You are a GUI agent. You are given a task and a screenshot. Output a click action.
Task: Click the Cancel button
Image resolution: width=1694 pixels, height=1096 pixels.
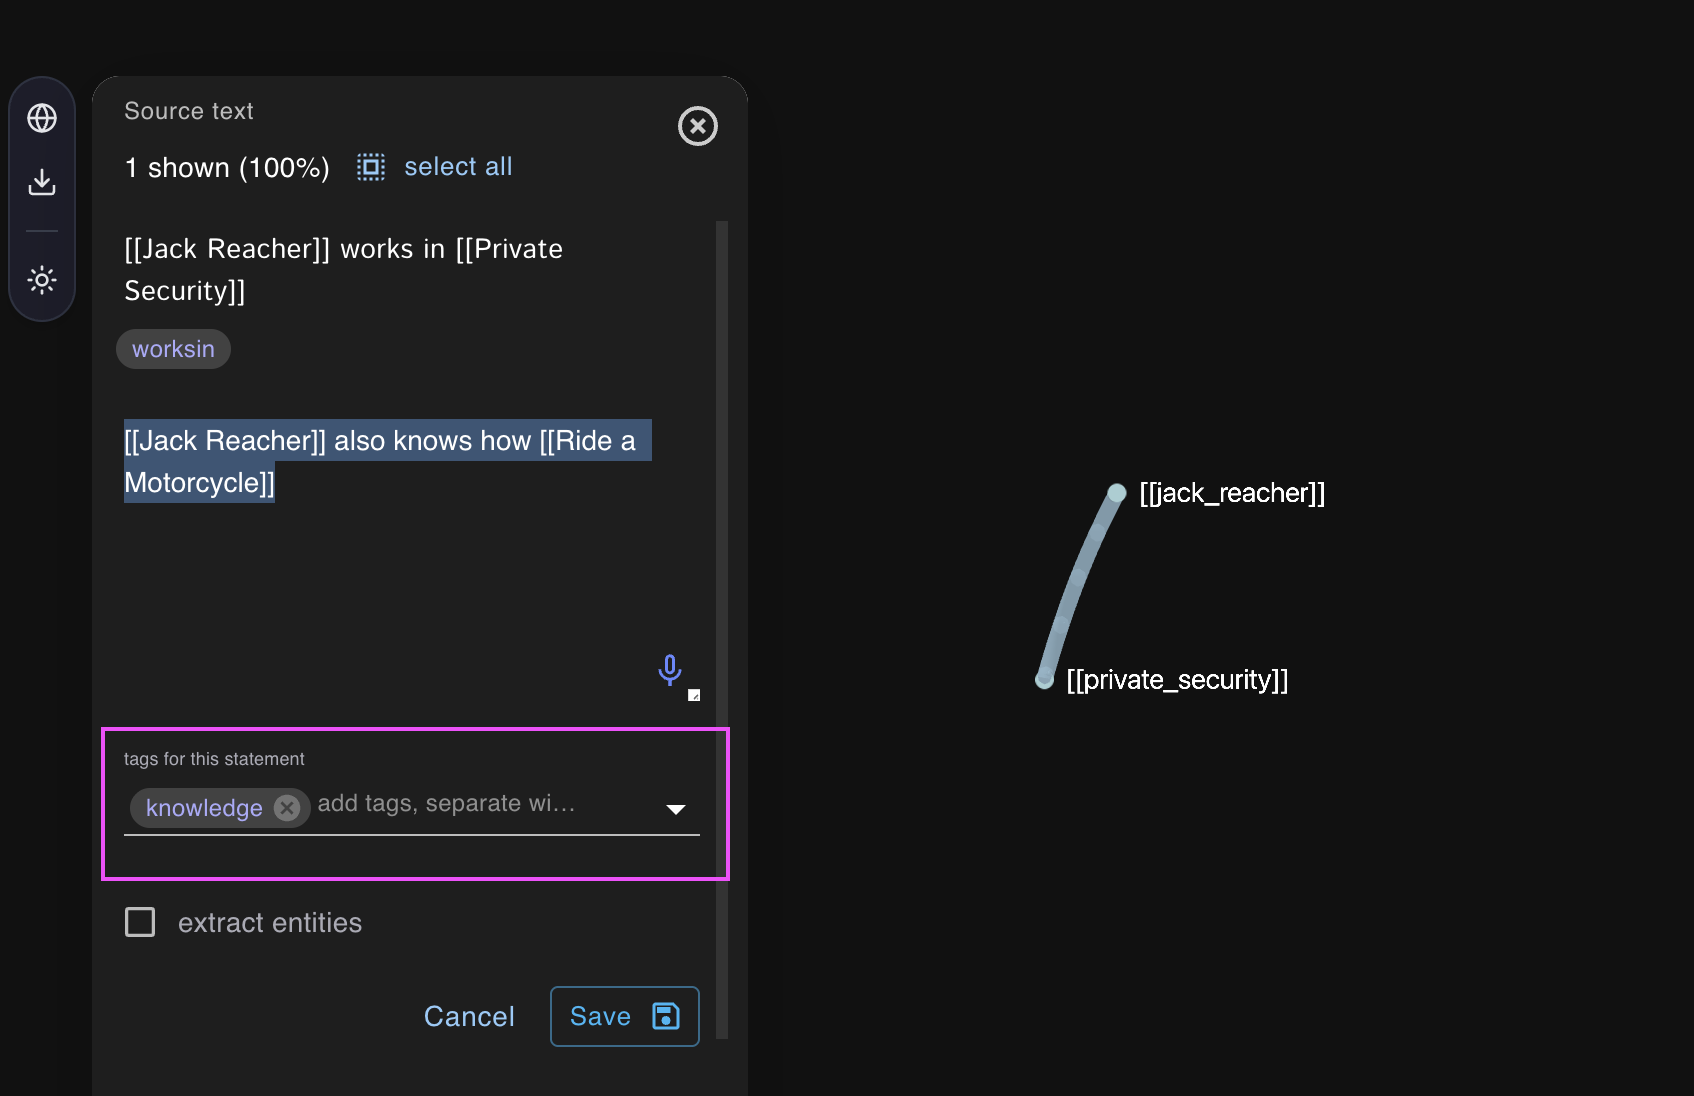(469, 1017)
